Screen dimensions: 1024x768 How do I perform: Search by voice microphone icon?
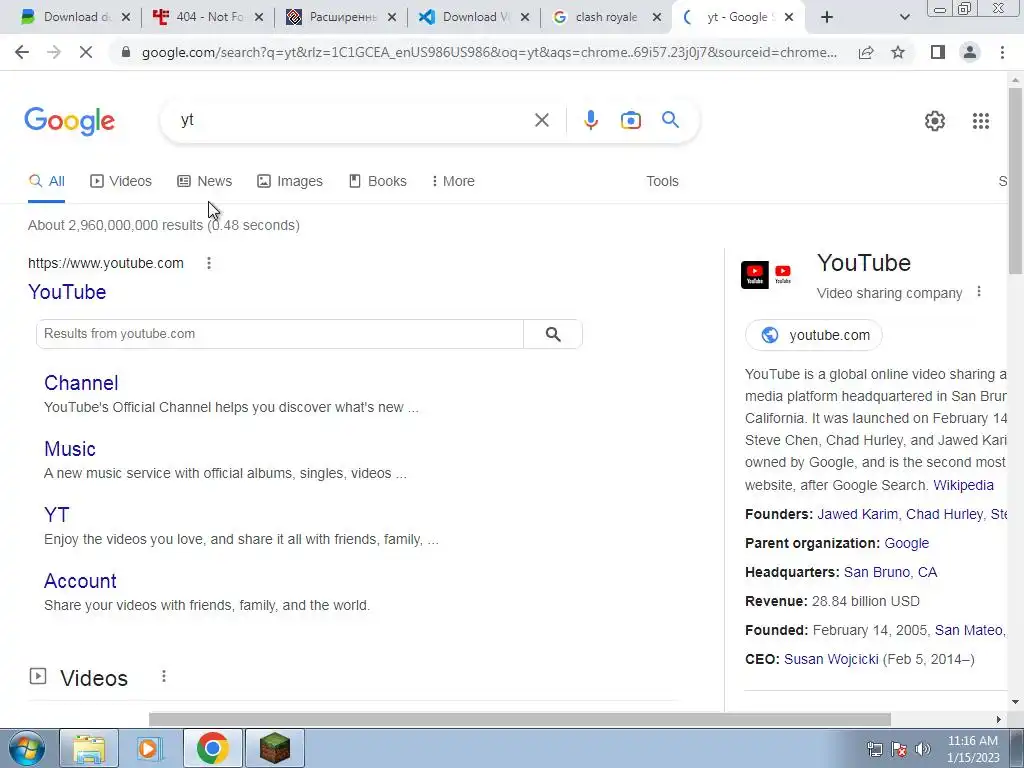coord(590,120)
